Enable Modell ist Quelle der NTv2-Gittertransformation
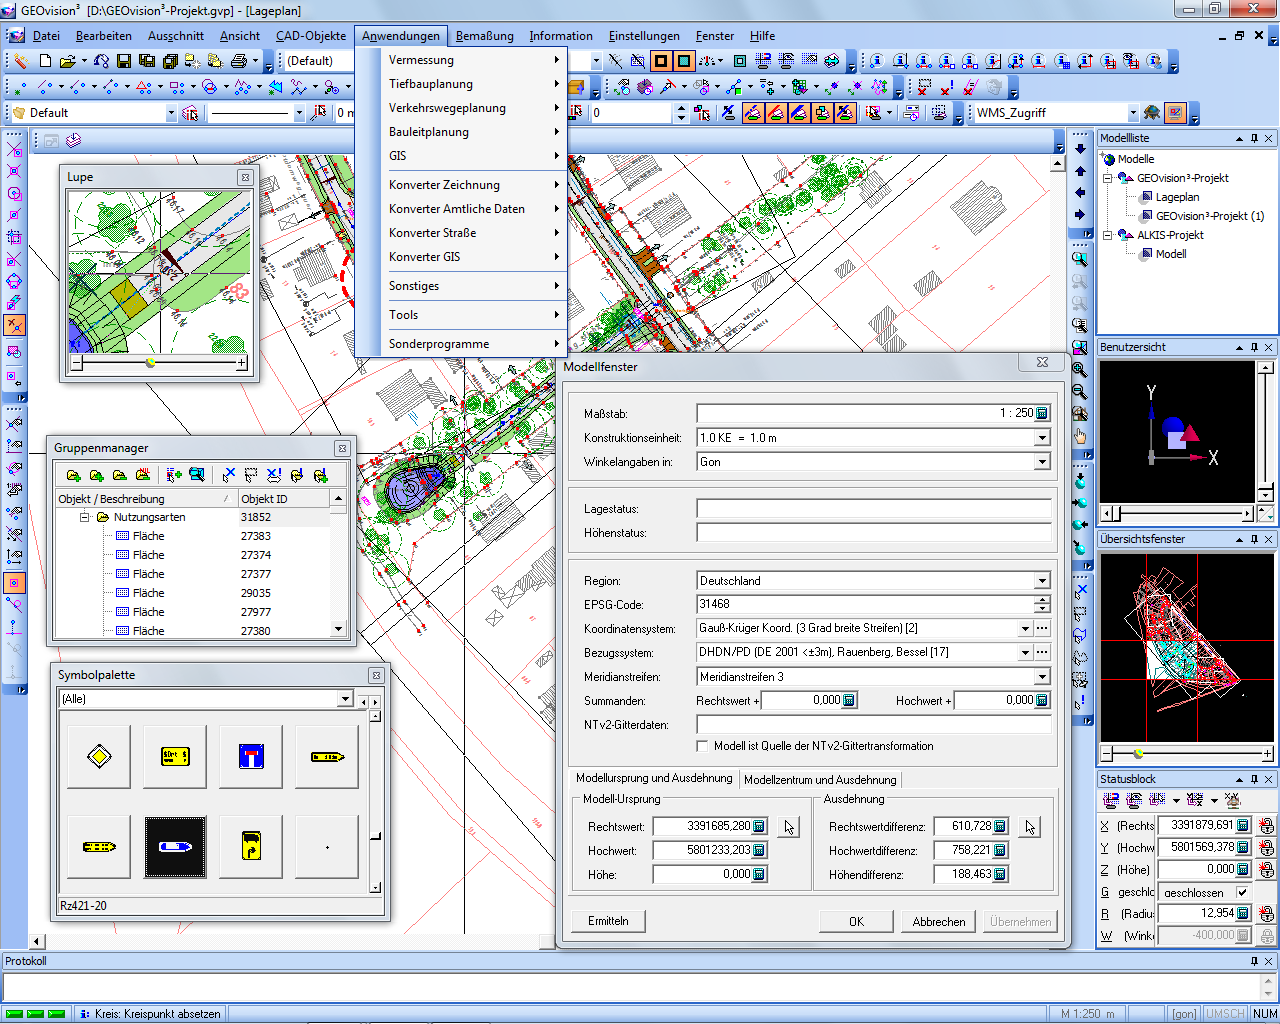The height and width of the screenshot is (1024, 1280). (702, 746)
